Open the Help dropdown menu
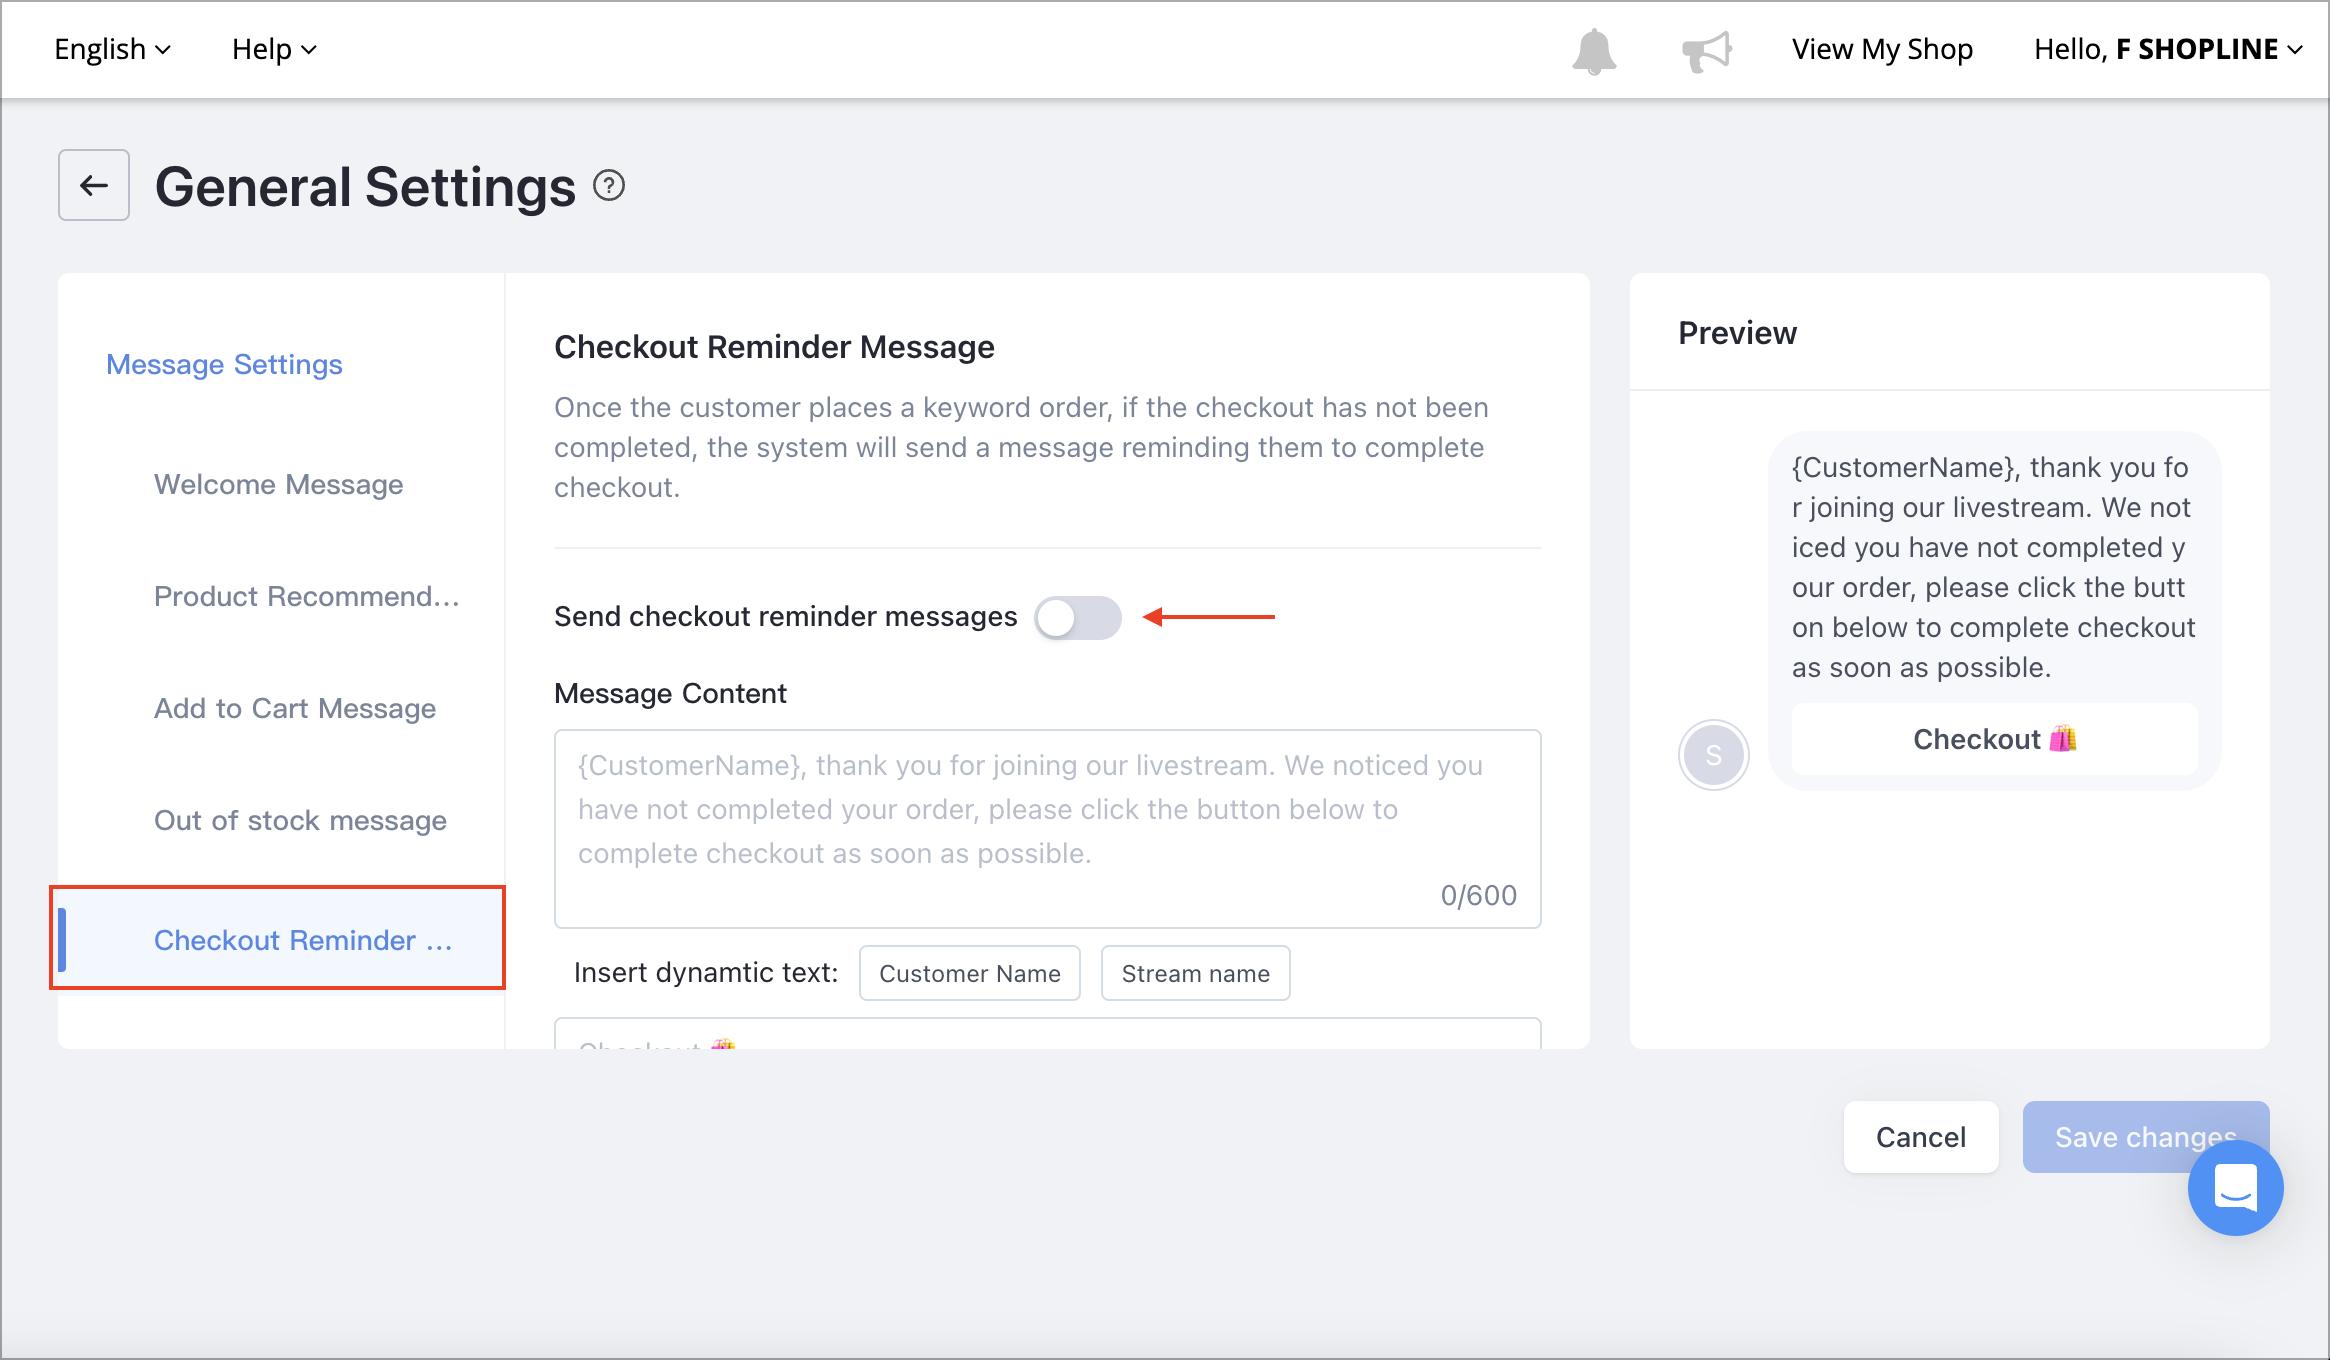Image resolution: width=2330 pixels, height=1360 pixels. pos(274,49)
